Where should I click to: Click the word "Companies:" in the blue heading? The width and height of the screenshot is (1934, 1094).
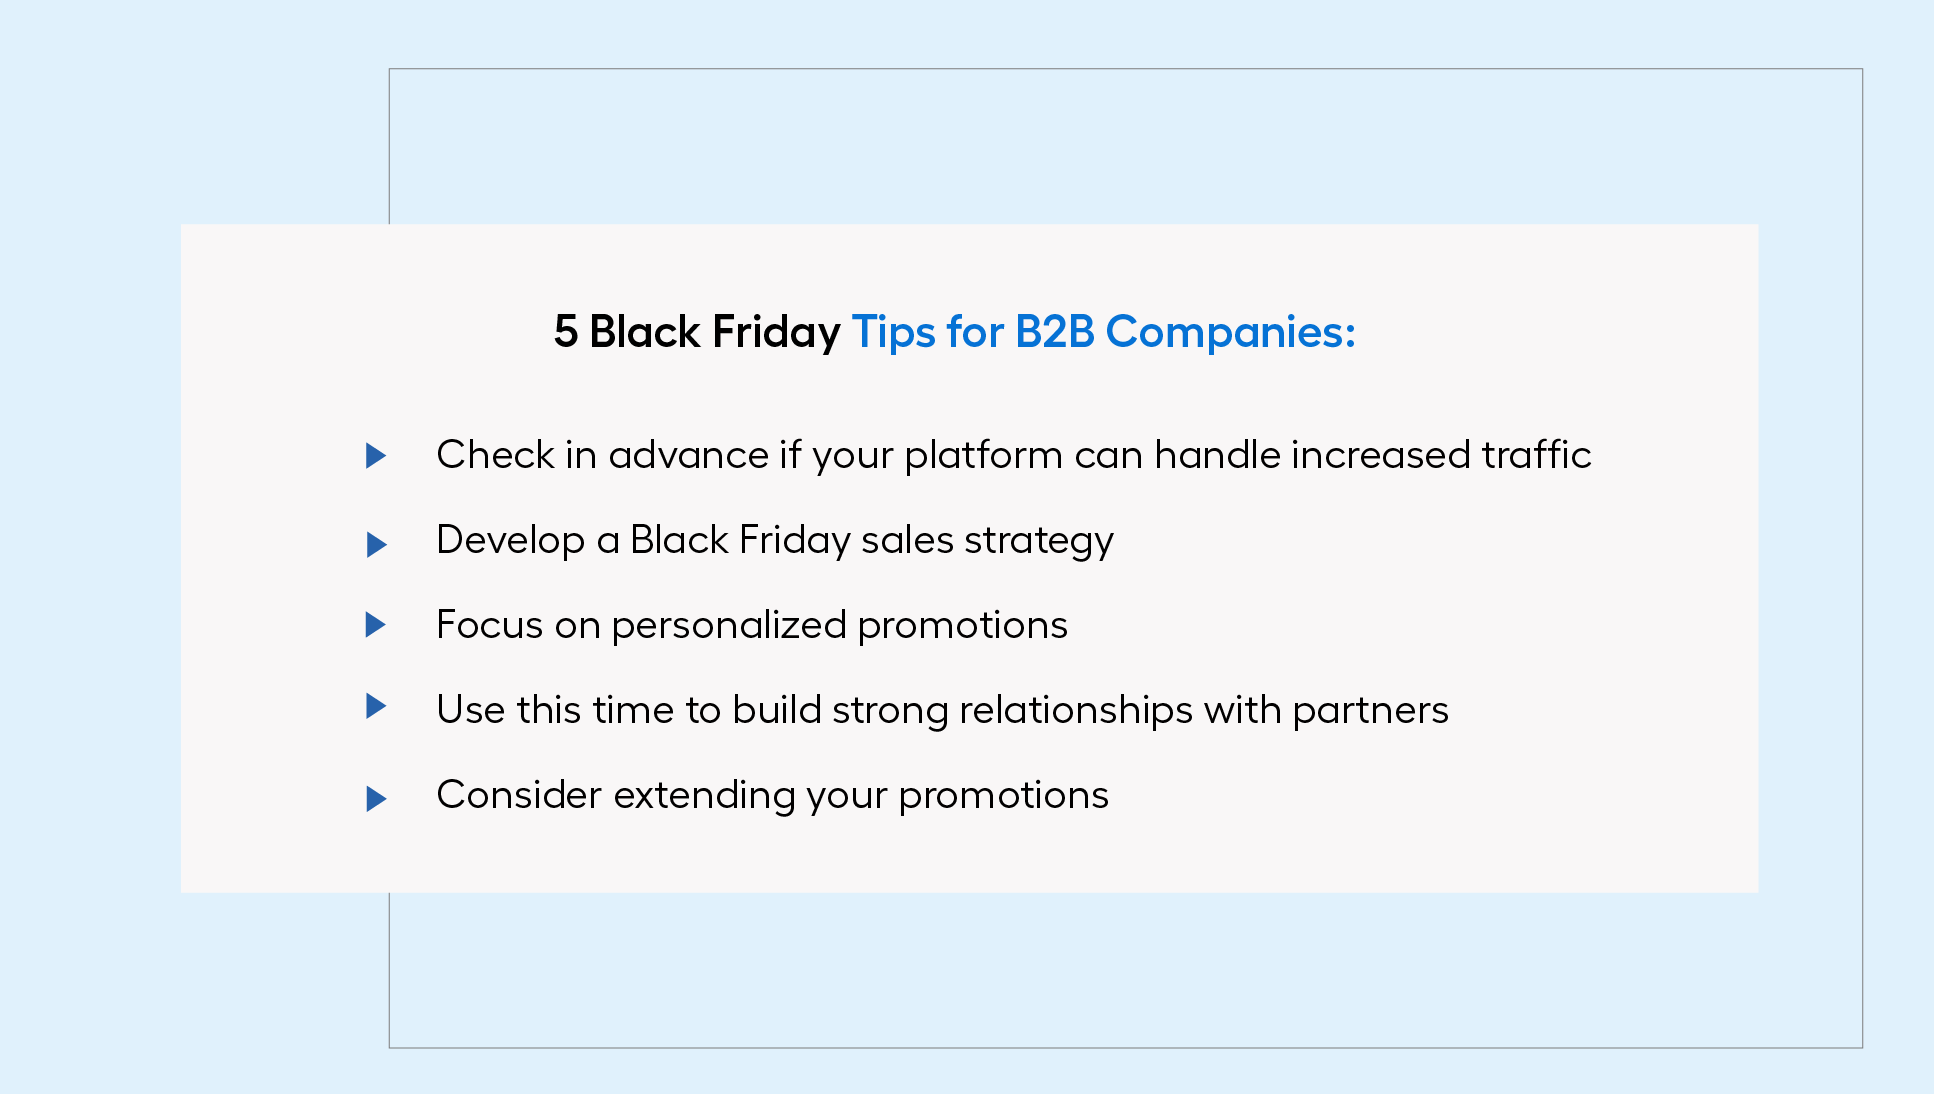pos(1231,333)
